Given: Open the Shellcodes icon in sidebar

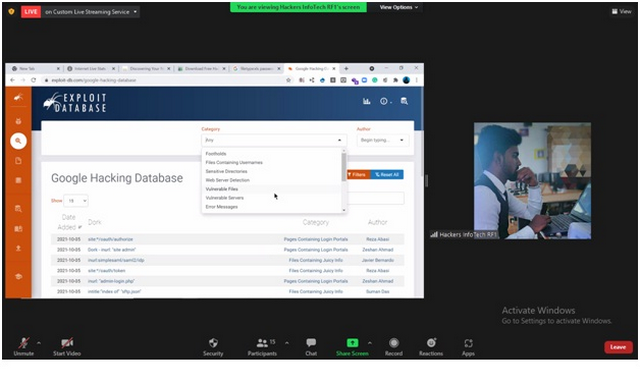Looking at the screenshot, I should click(18, 180).
